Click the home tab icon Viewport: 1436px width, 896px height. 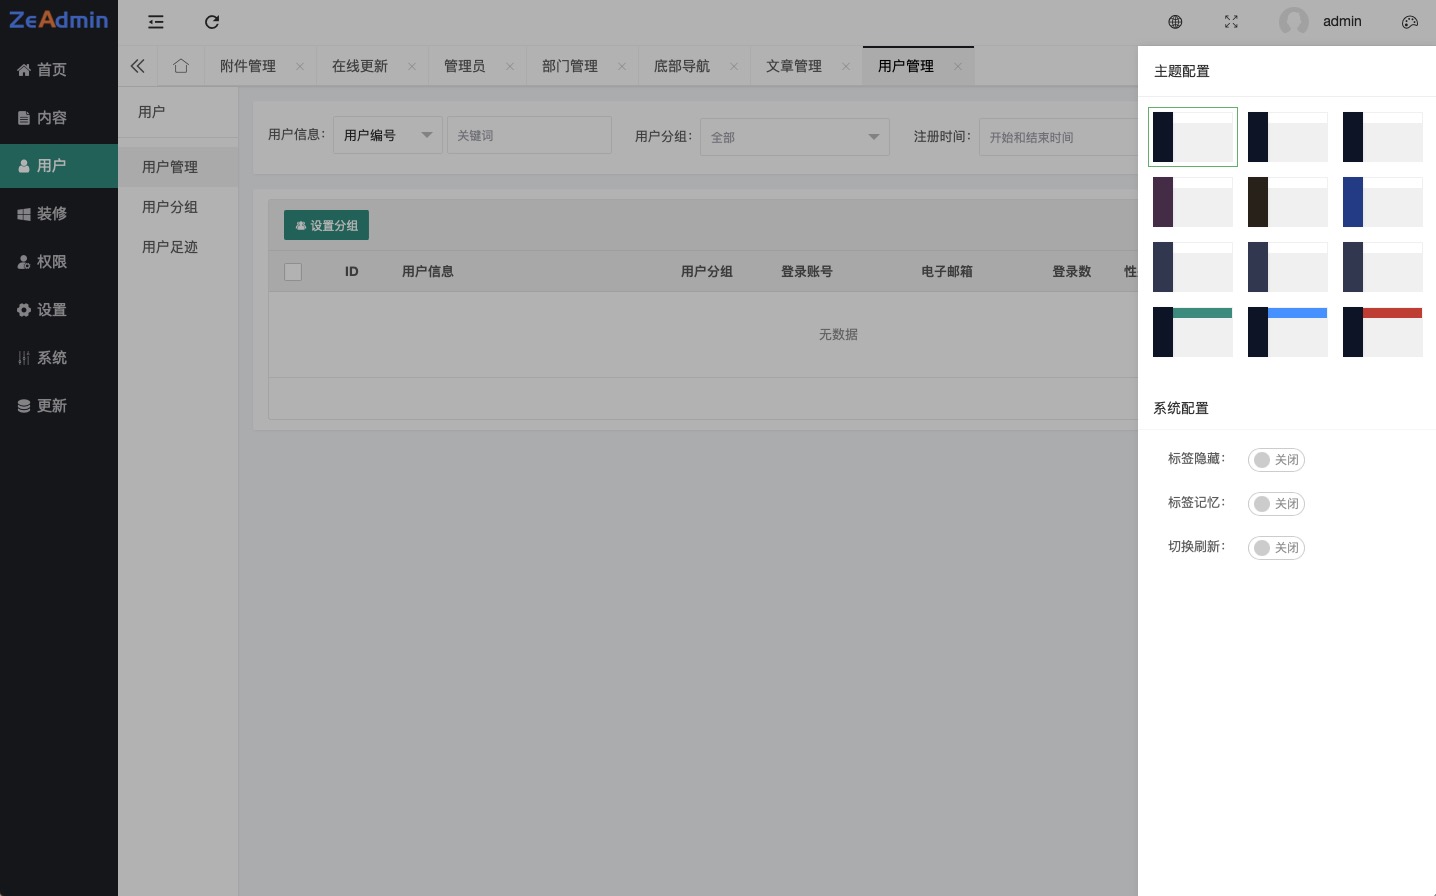click(x=181, y=66)
